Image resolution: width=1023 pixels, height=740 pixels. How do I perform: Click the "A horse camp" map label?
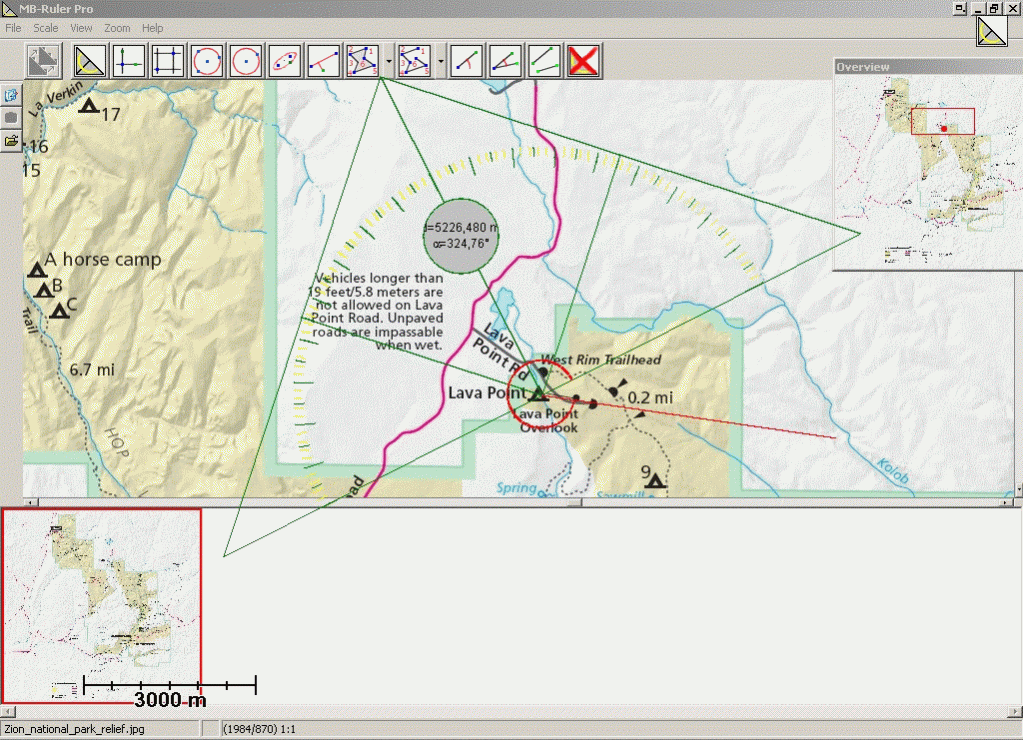(102, 260)
